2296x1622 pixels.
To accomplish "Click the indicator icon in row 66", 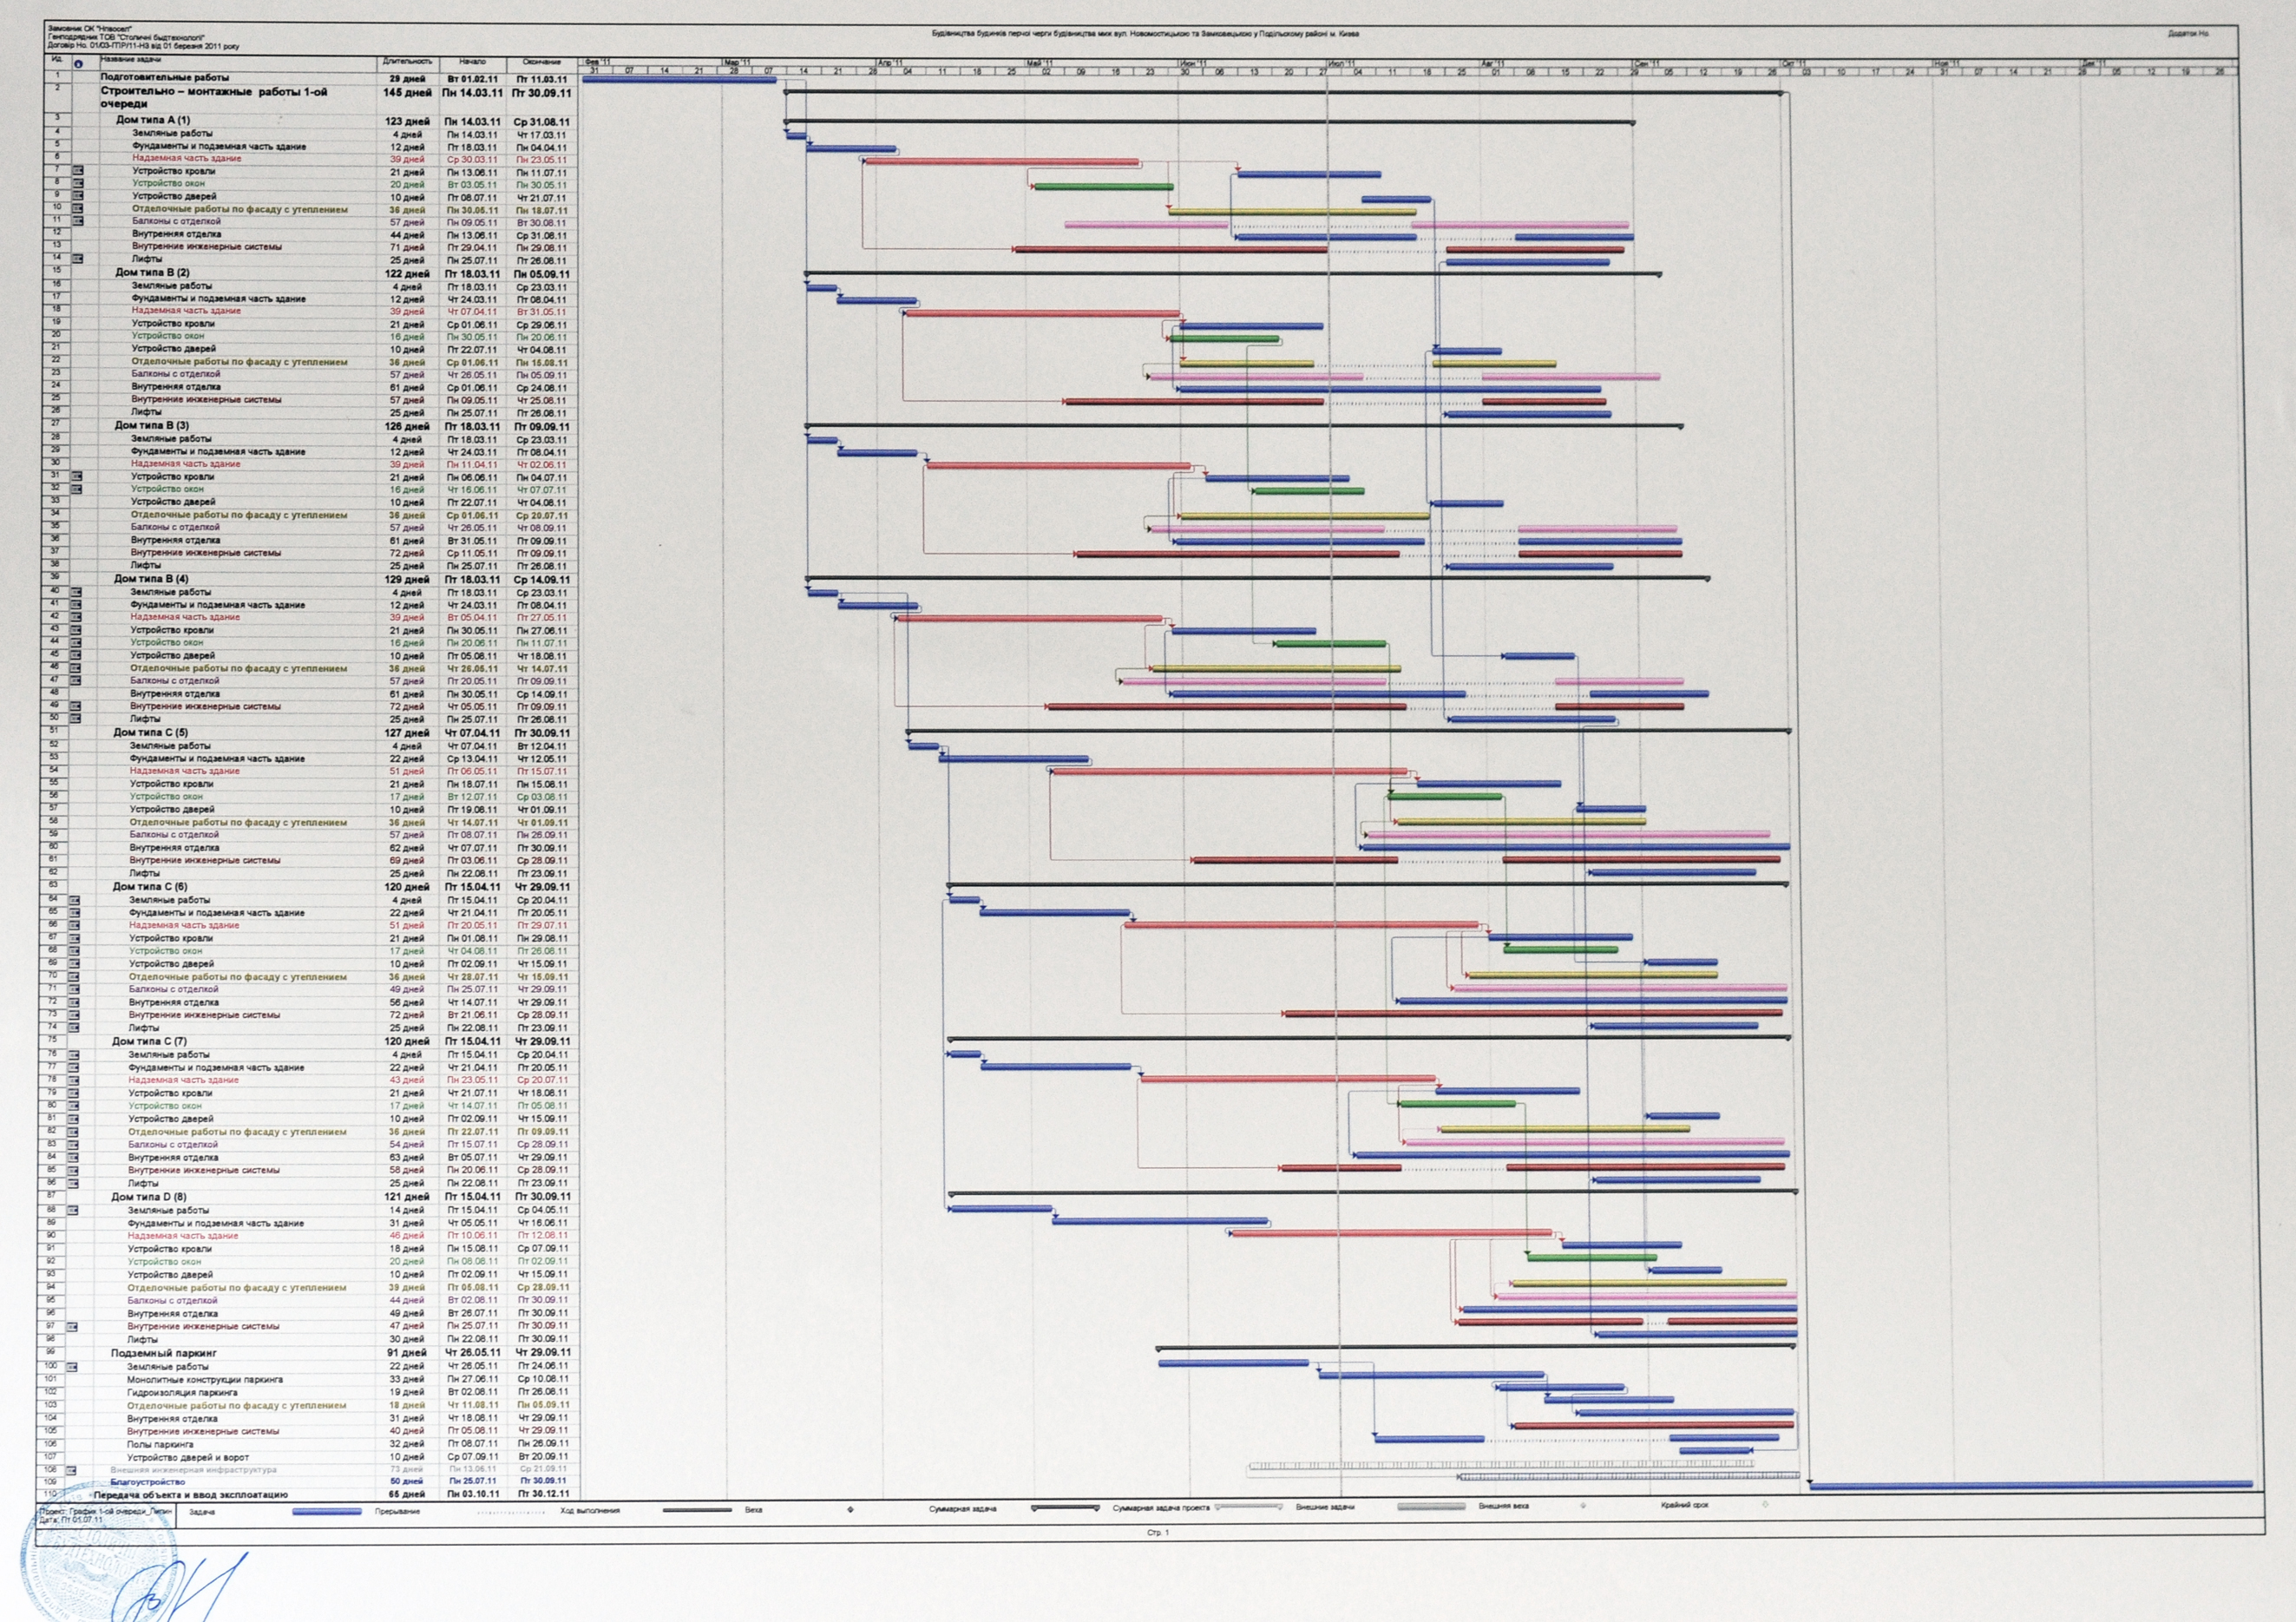I will pyautogui.click(x=75, y=925).
